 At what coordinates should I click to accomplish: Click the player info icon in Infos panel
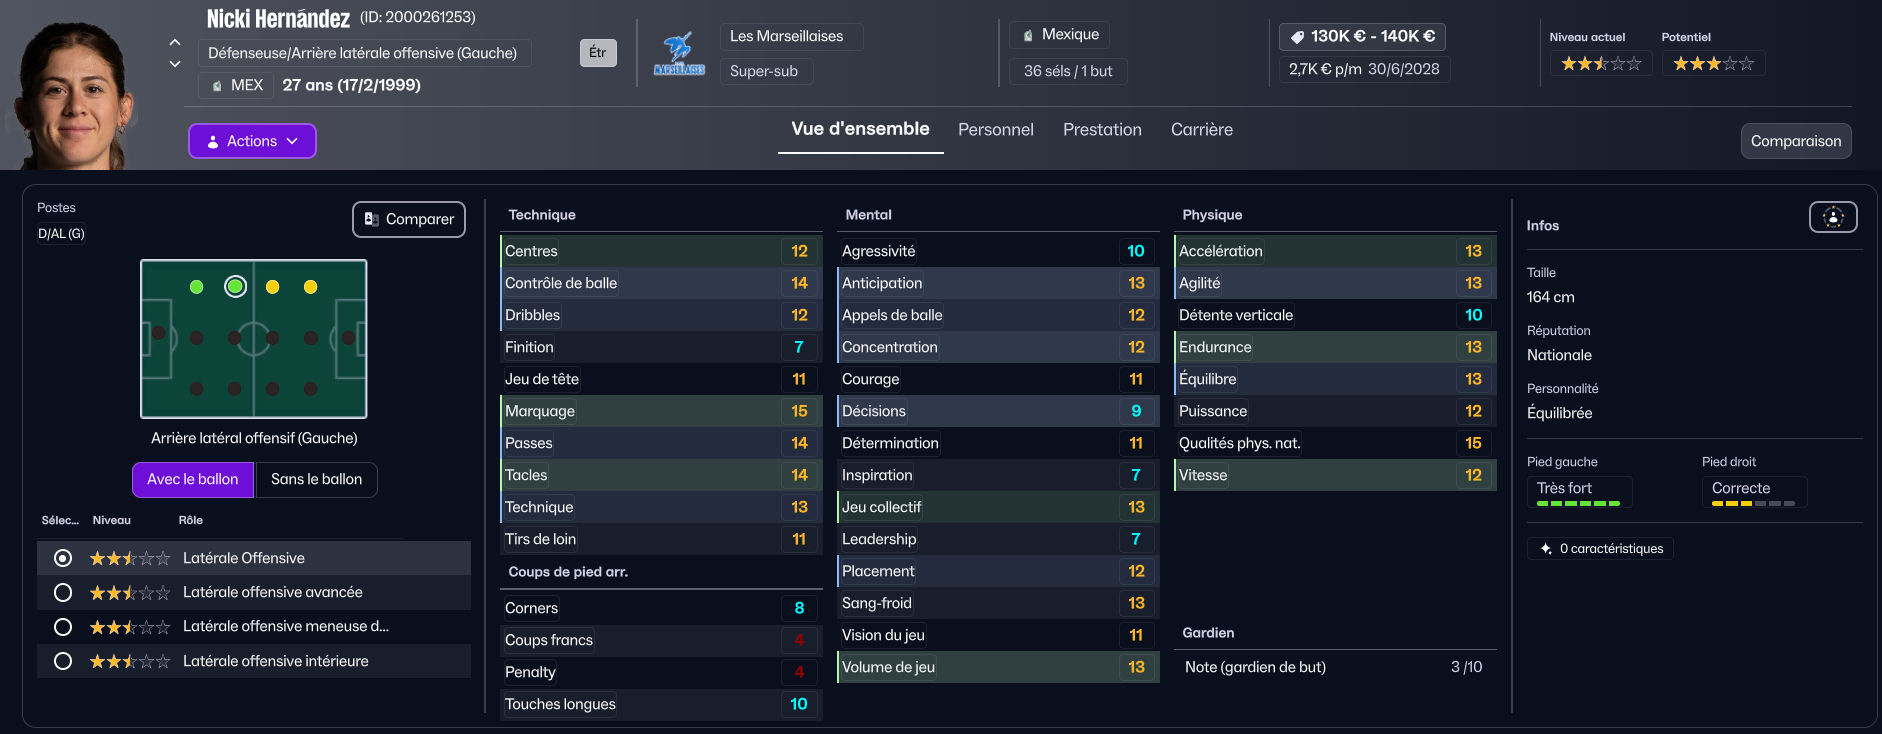pos(1832,217)
